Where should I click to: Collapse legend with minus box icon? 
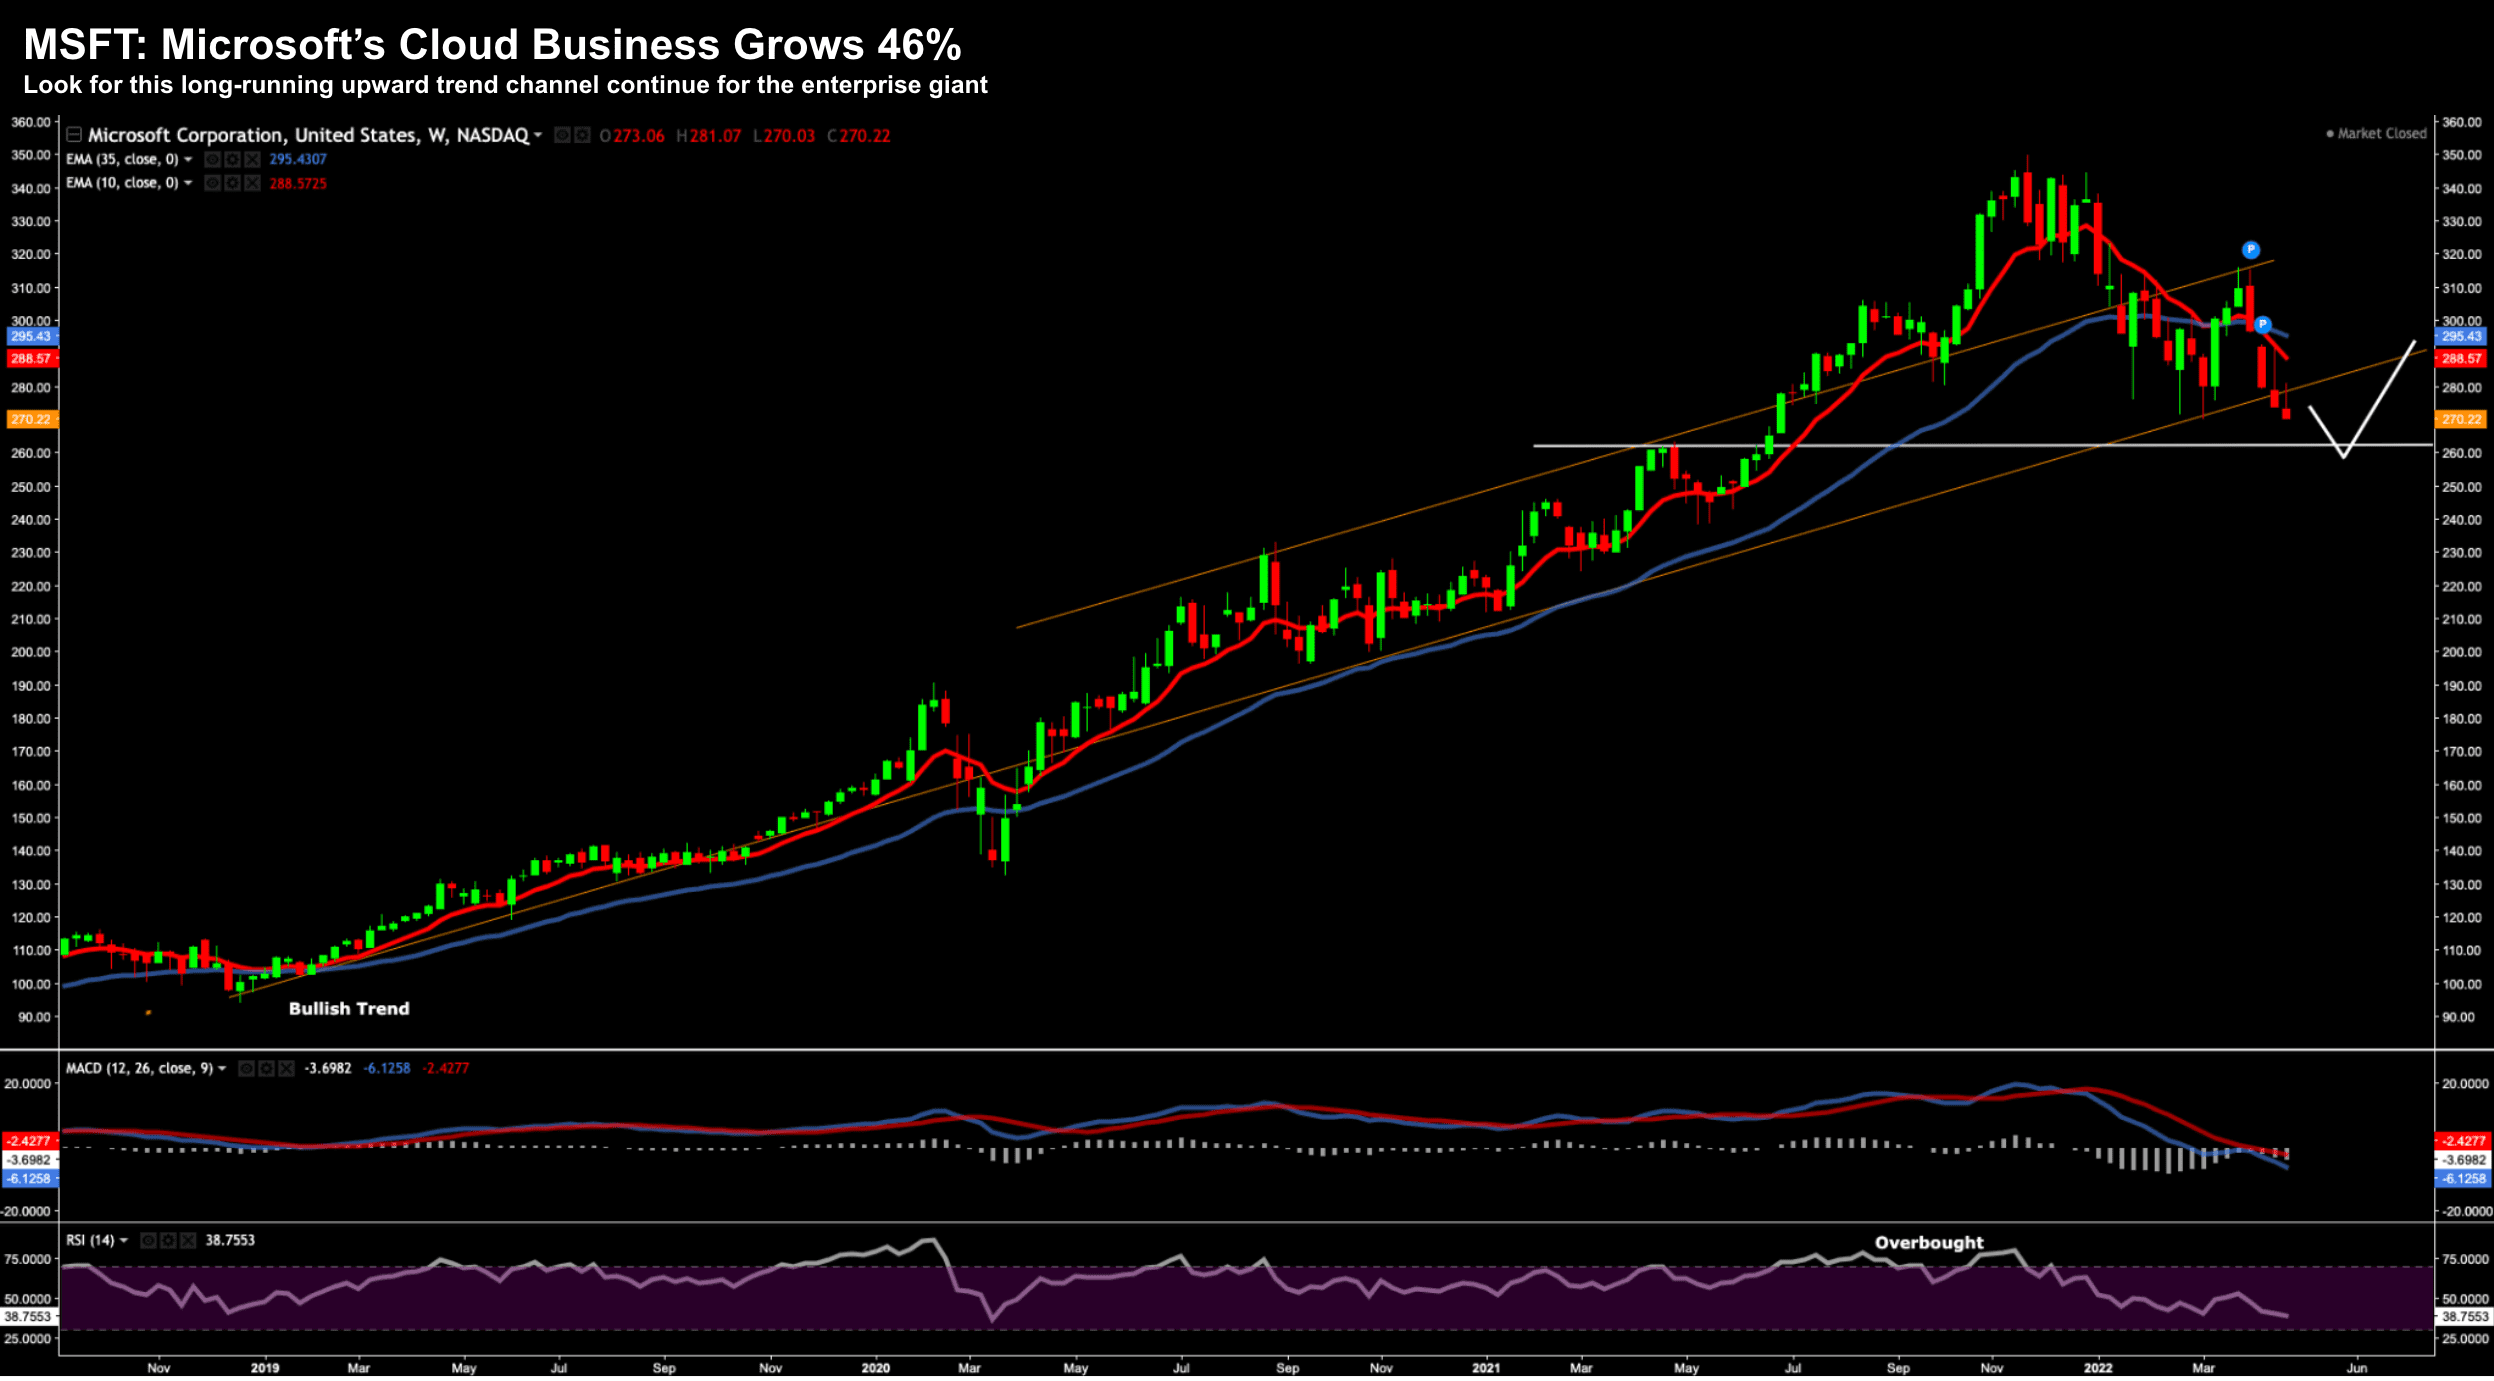point(74,135)
